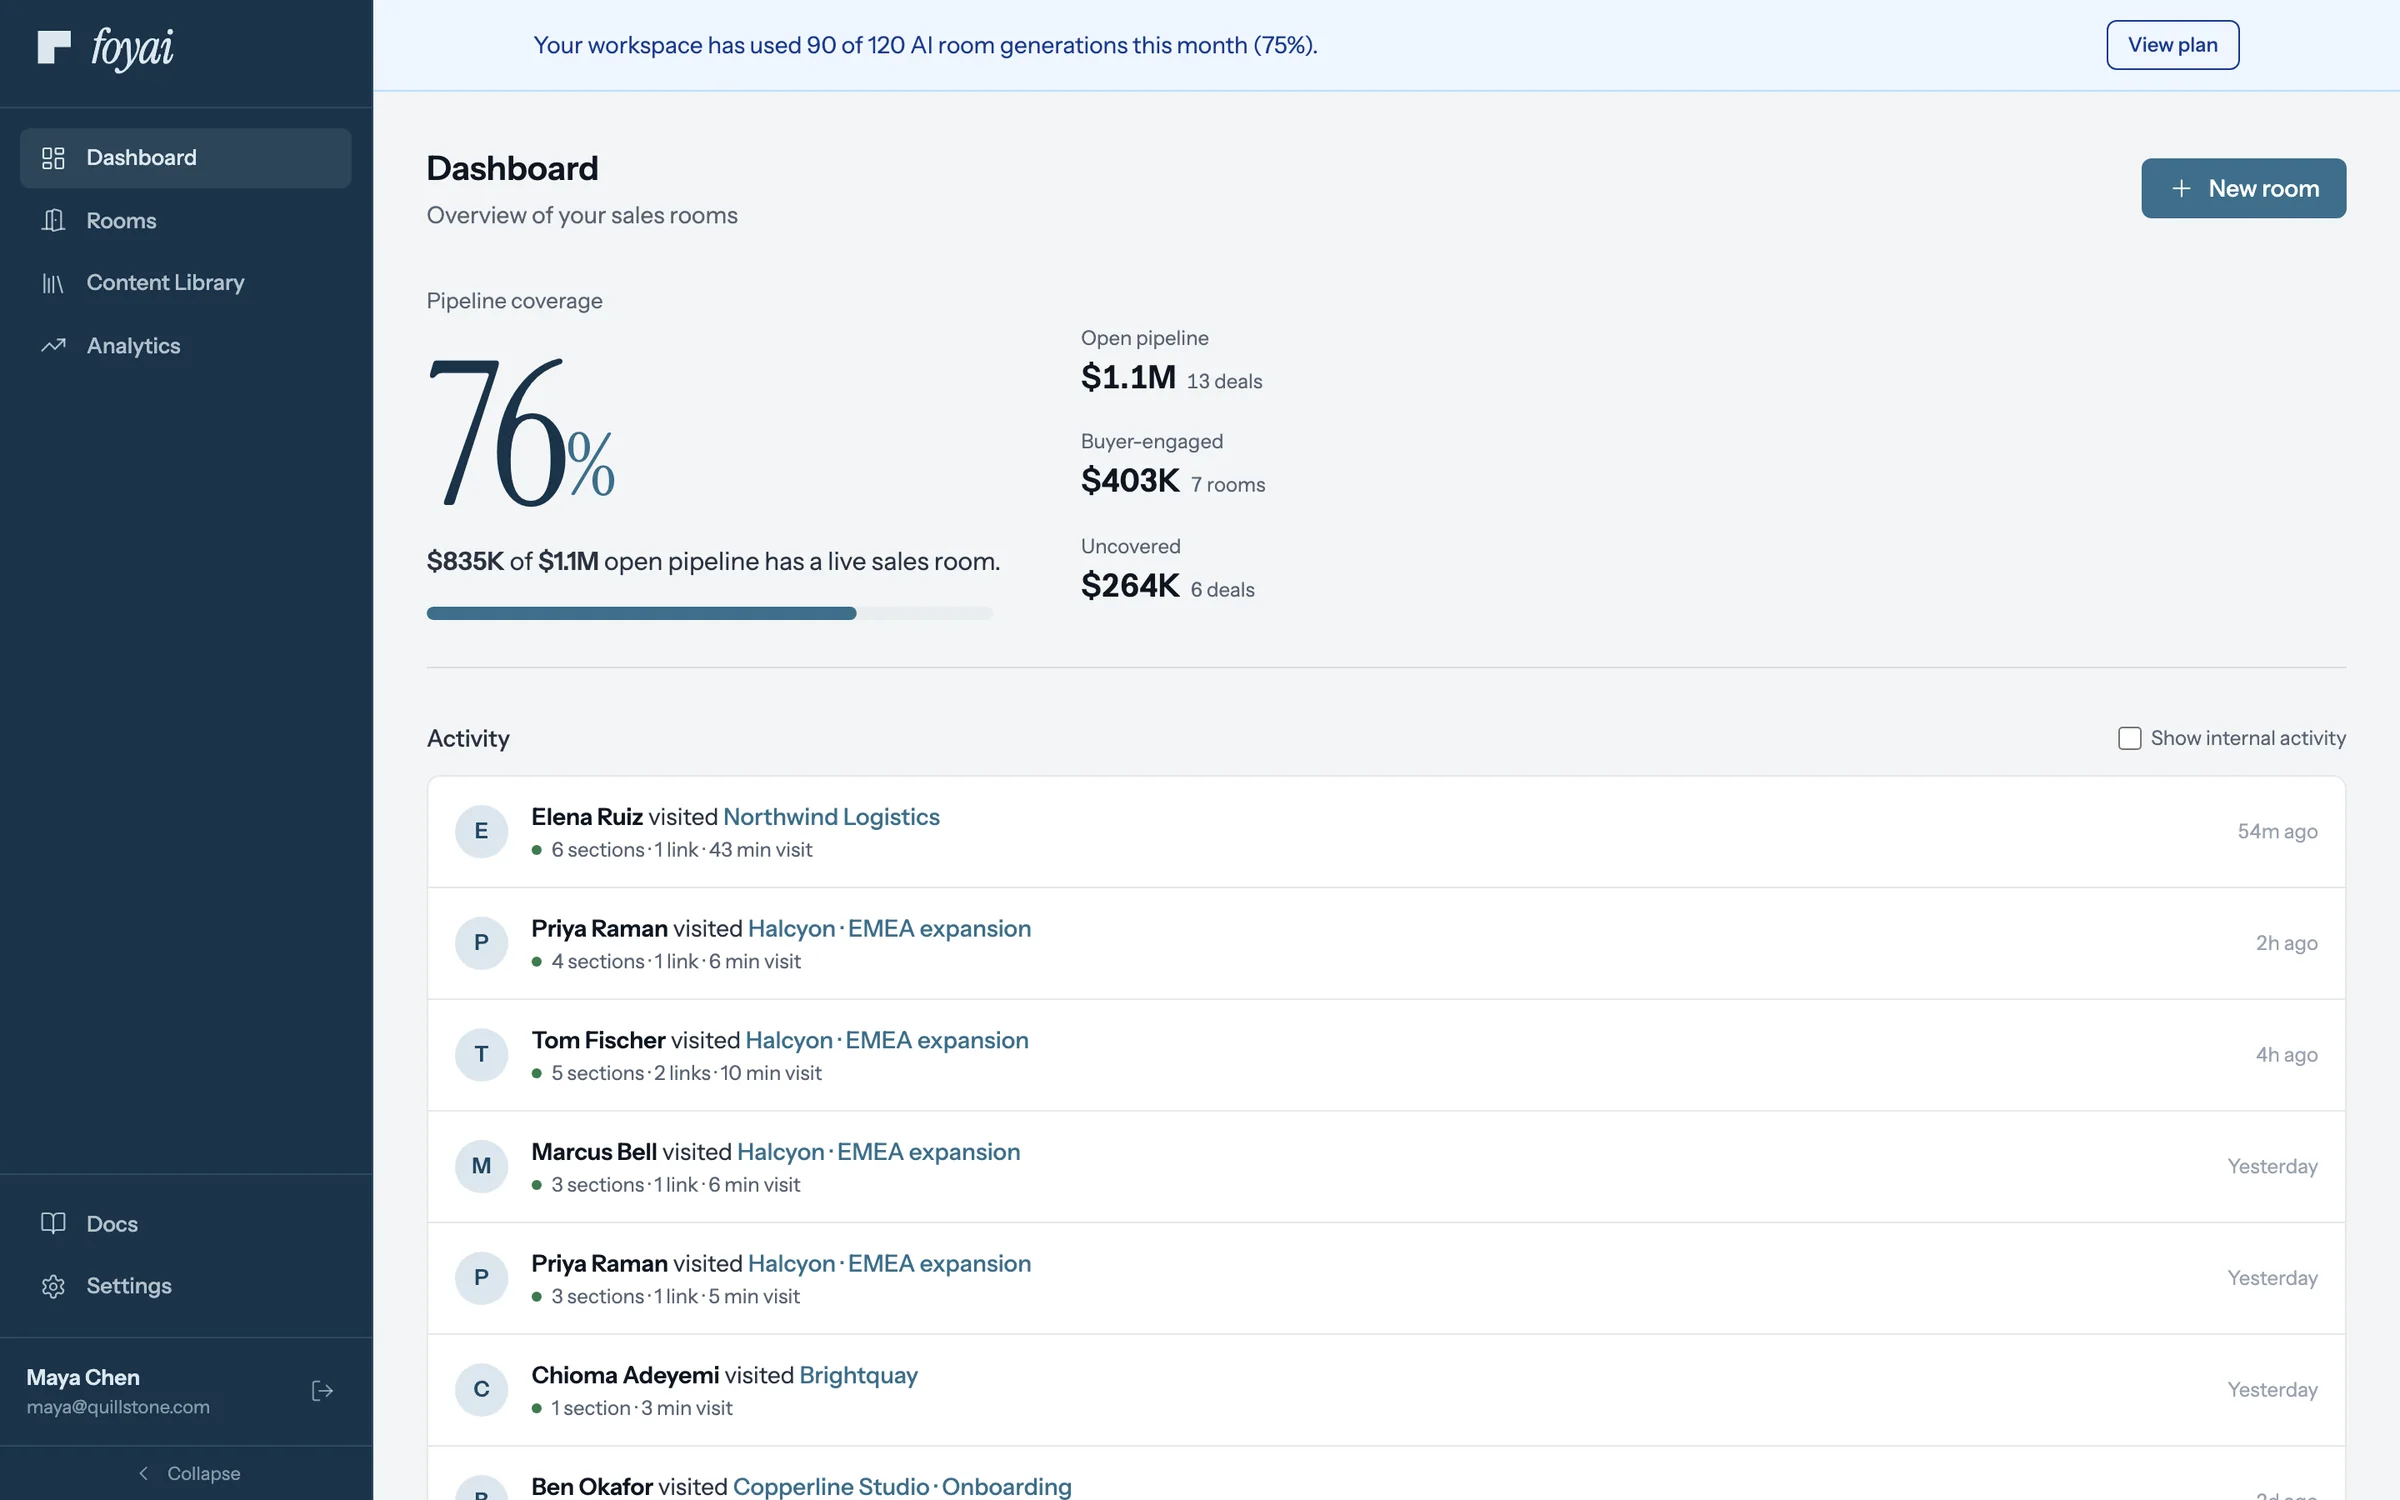2400x1500 pixels.
Task: Click the View plan button
Action: point(2172,45)
